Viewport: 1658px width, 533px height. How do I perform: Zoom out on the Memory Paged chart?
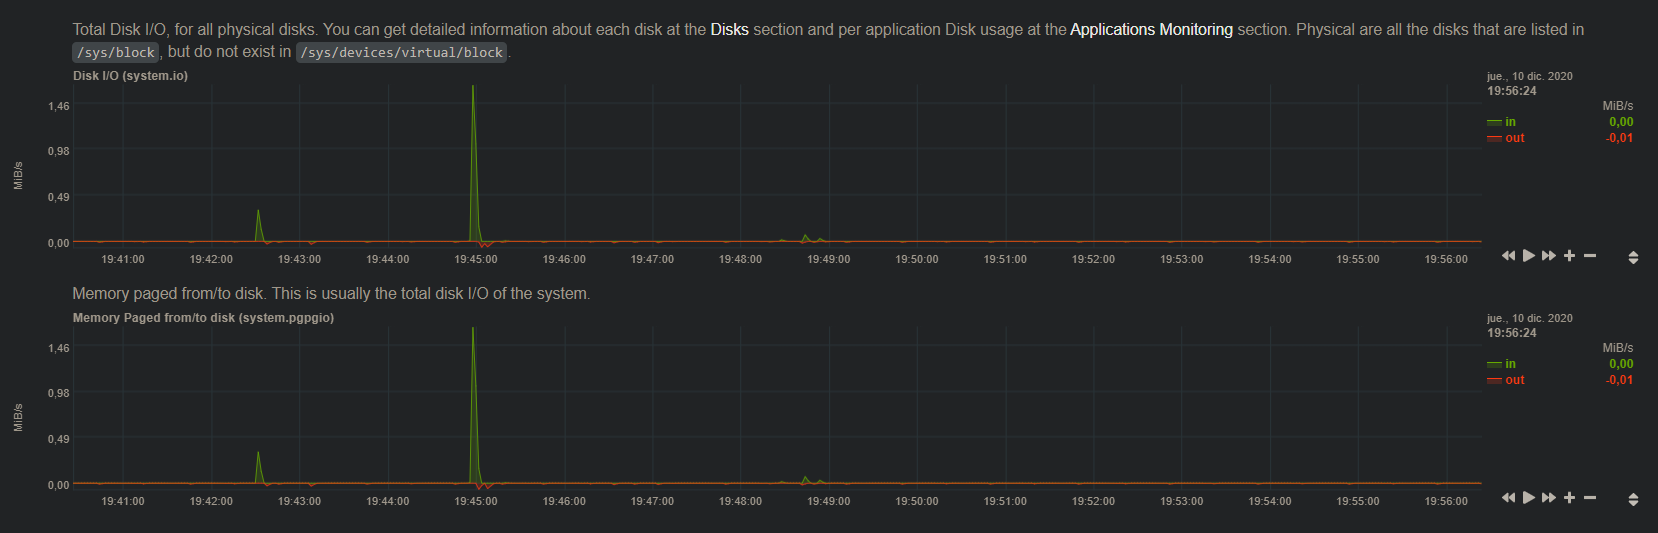coord(1590,498)
